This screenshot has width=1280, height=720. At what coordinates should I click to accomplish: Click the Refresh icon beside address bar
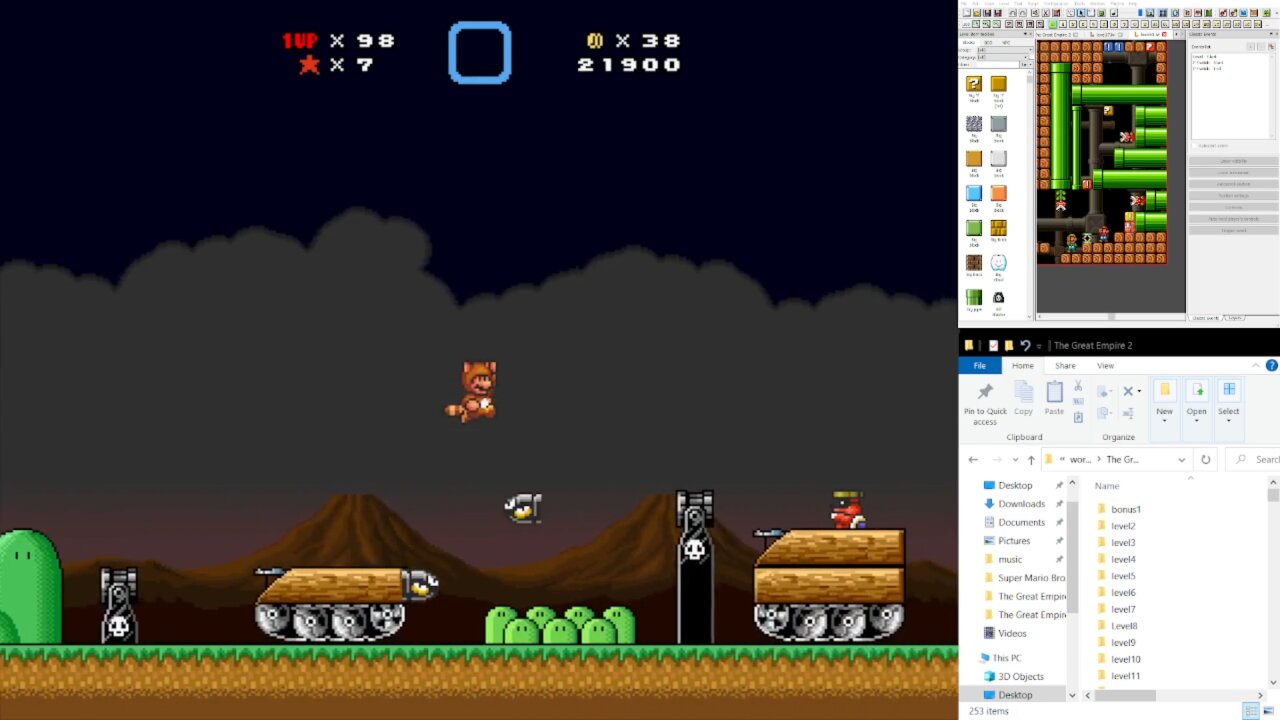pos(1205,459)
